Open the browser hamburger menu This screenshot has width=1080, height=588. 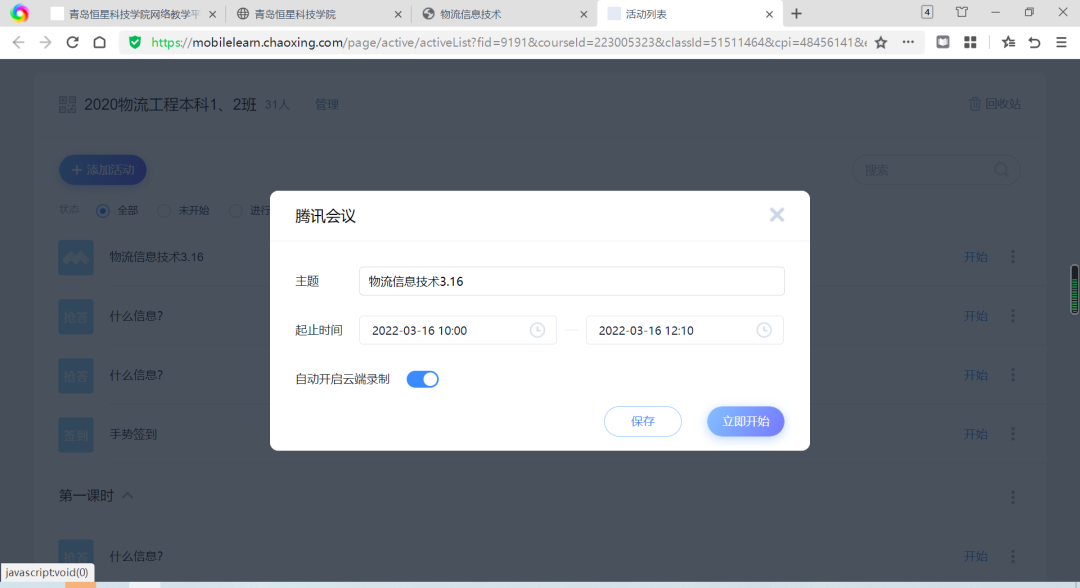(x=1061, y=42)
